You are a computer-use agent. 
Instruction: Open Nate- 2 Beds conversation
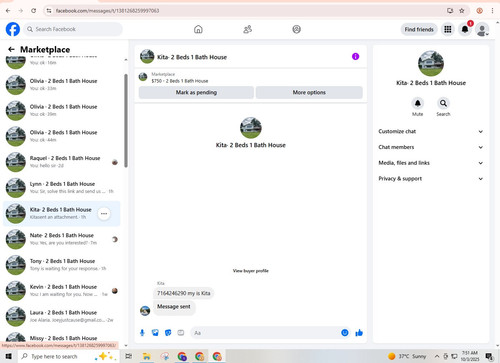[x=62, y=239]
